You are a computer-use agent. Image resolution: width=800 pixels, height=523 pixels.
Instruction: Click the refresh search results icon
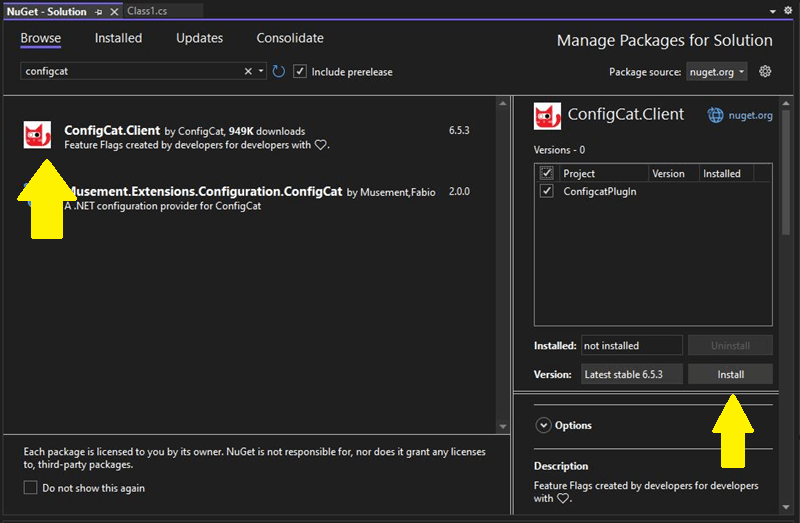[279, 71]
